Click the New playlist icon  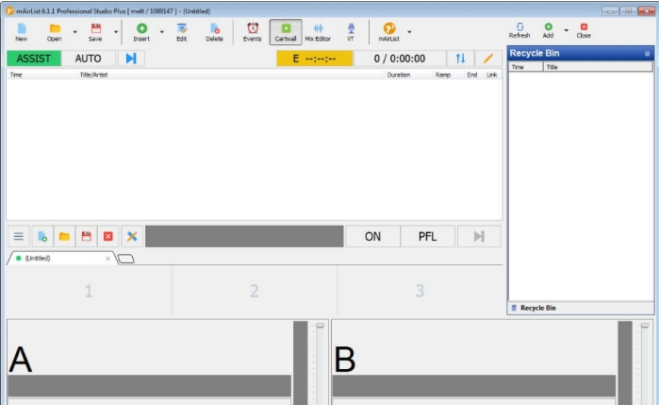pos(21,31)
